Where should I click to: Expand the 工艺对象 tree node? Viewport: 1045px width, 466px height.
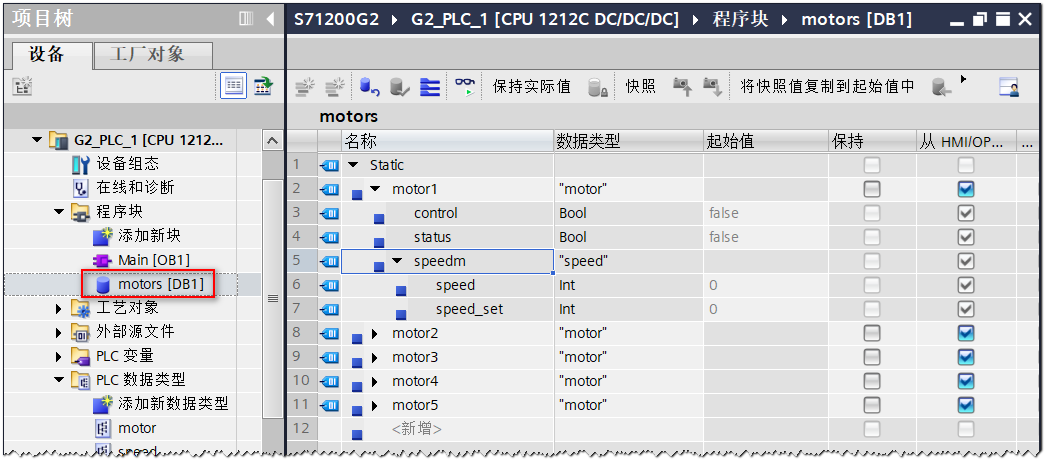[59, 308]
